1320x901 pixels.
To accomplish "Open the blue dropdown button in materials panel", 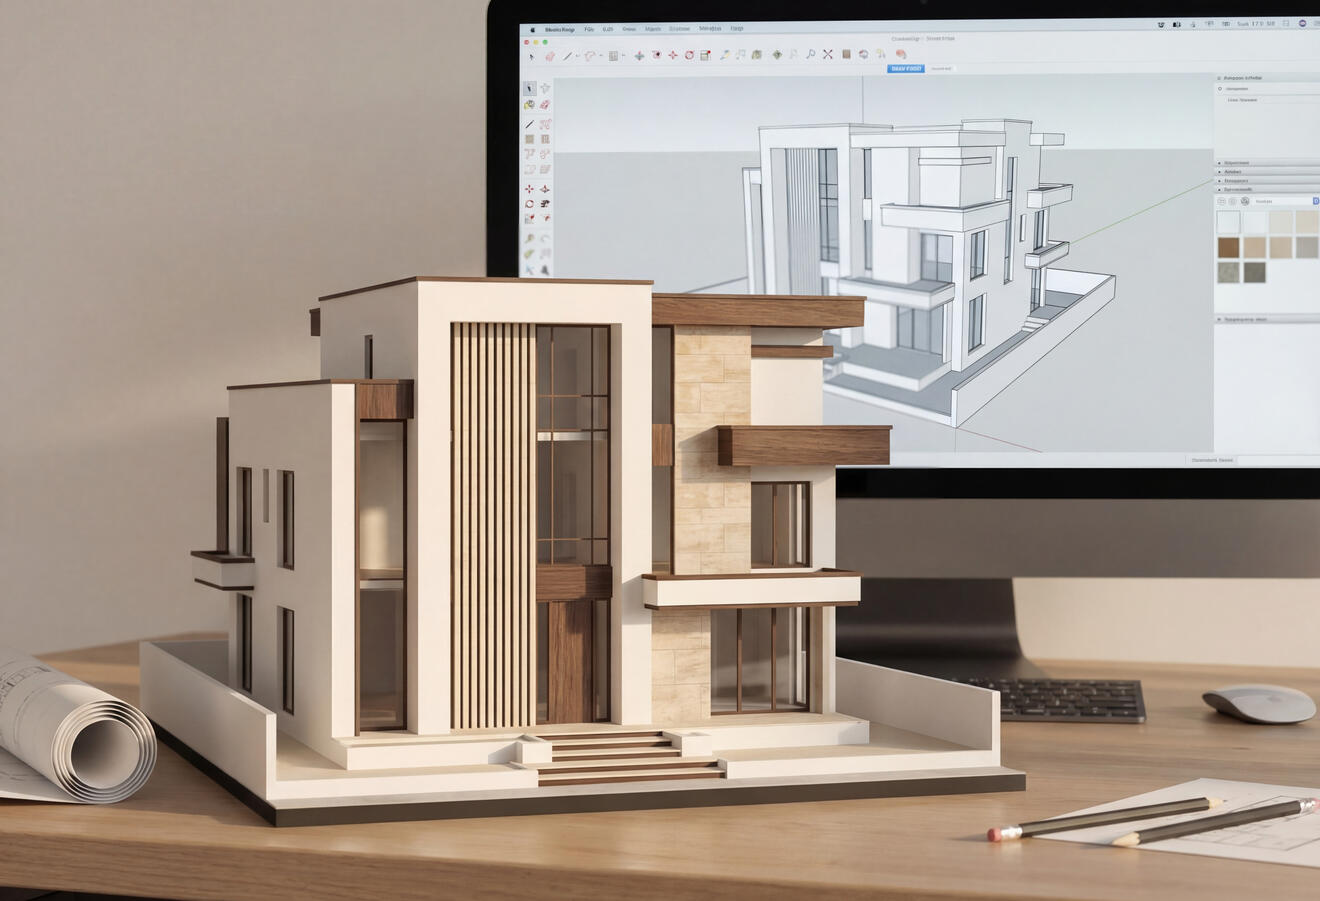I will [x=1316, y=201].
